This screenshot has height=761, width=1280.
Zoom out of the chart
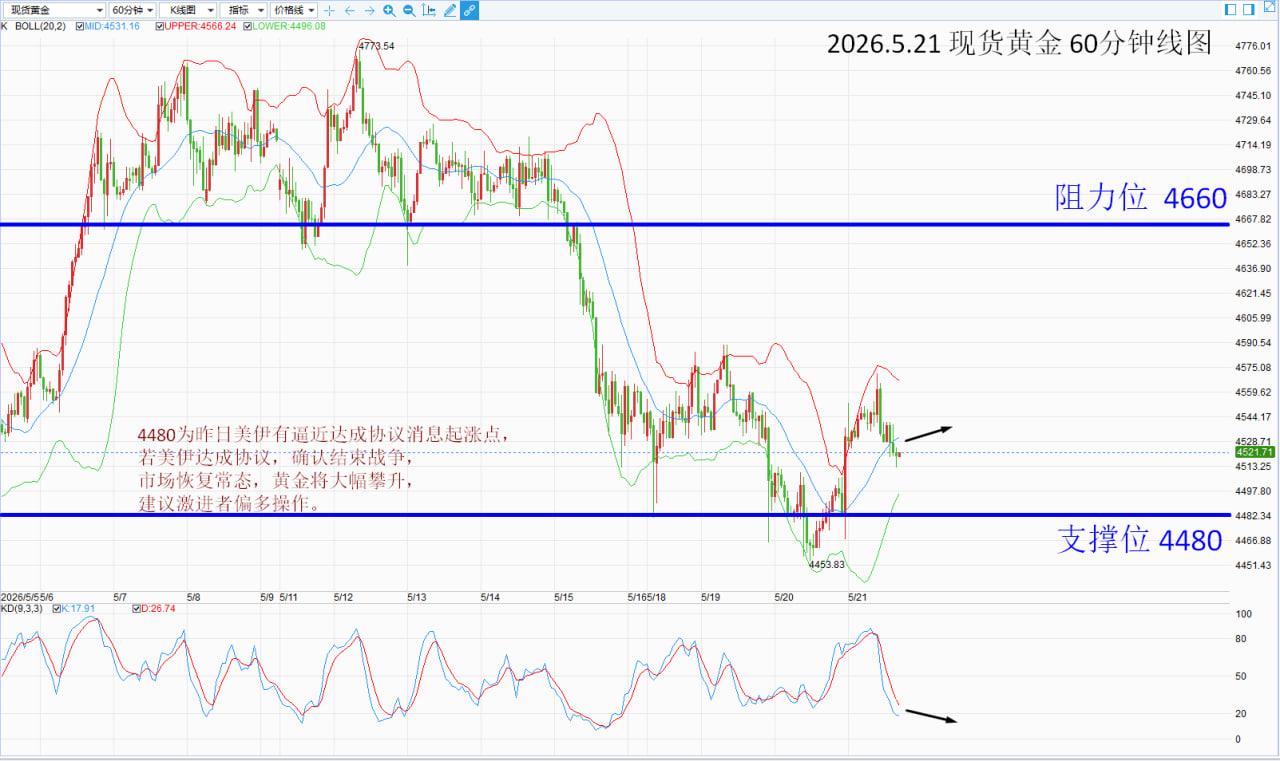409,10
